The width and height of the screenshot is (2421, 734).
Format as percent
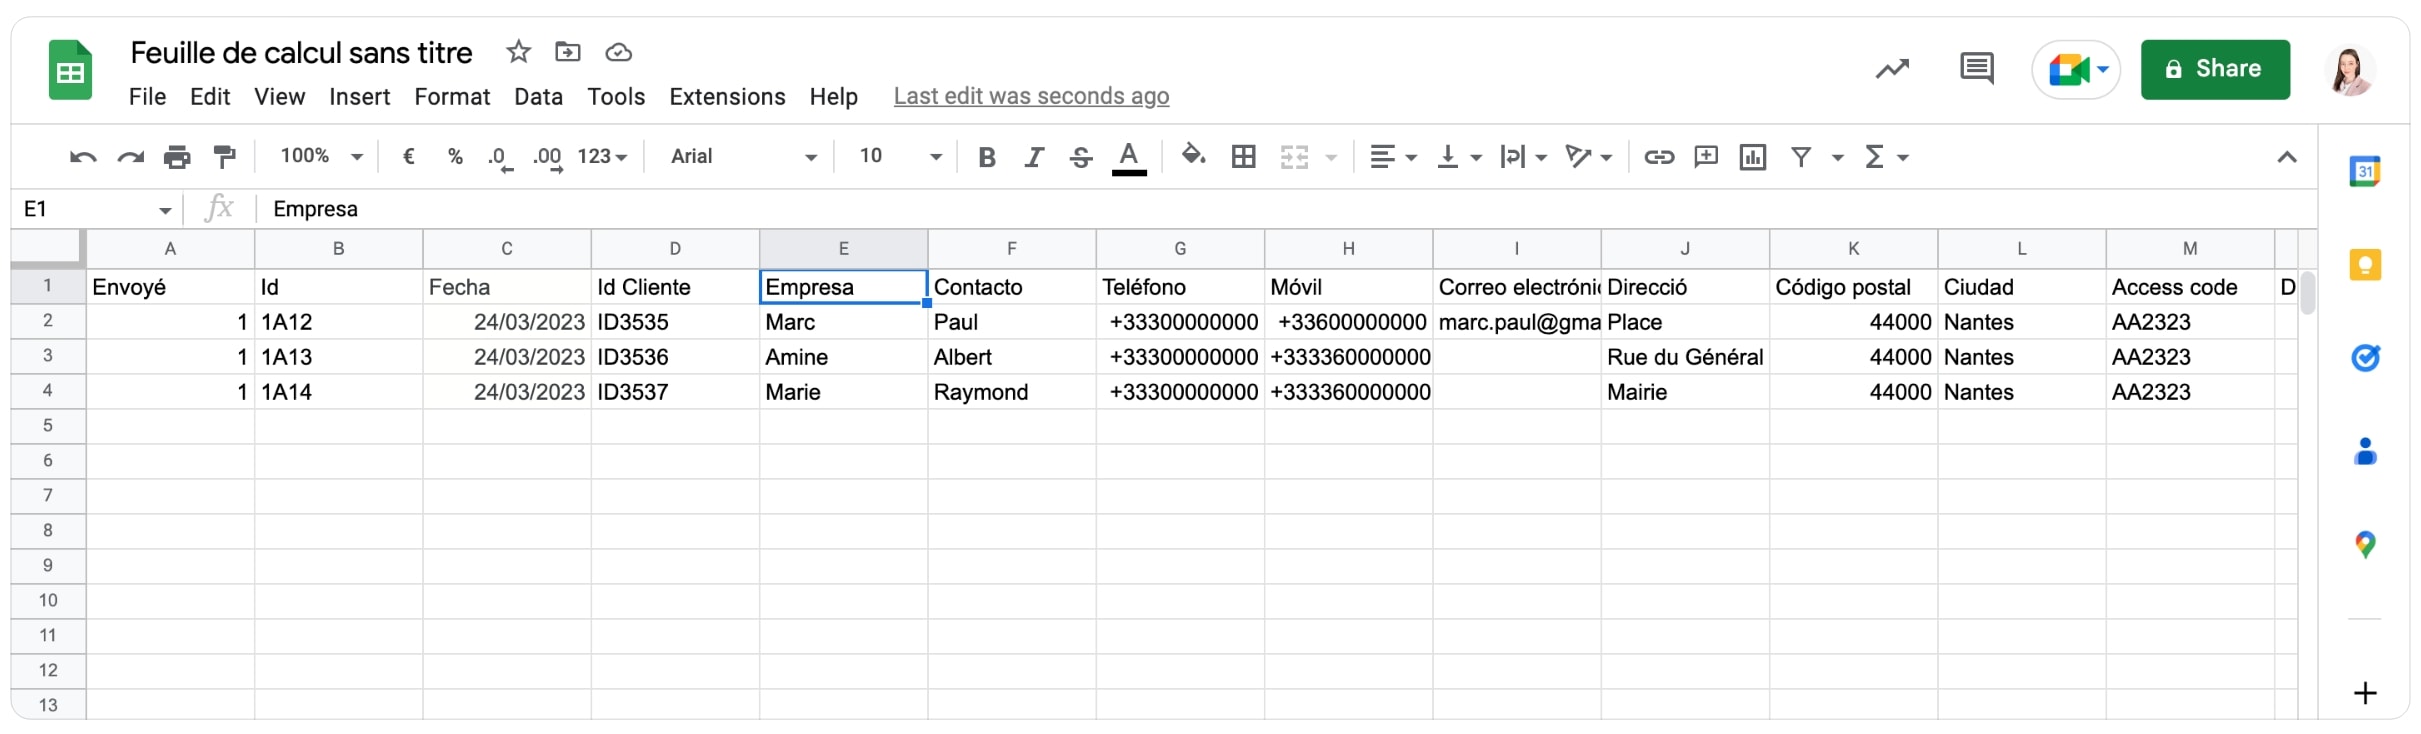(x=455, y=156)
